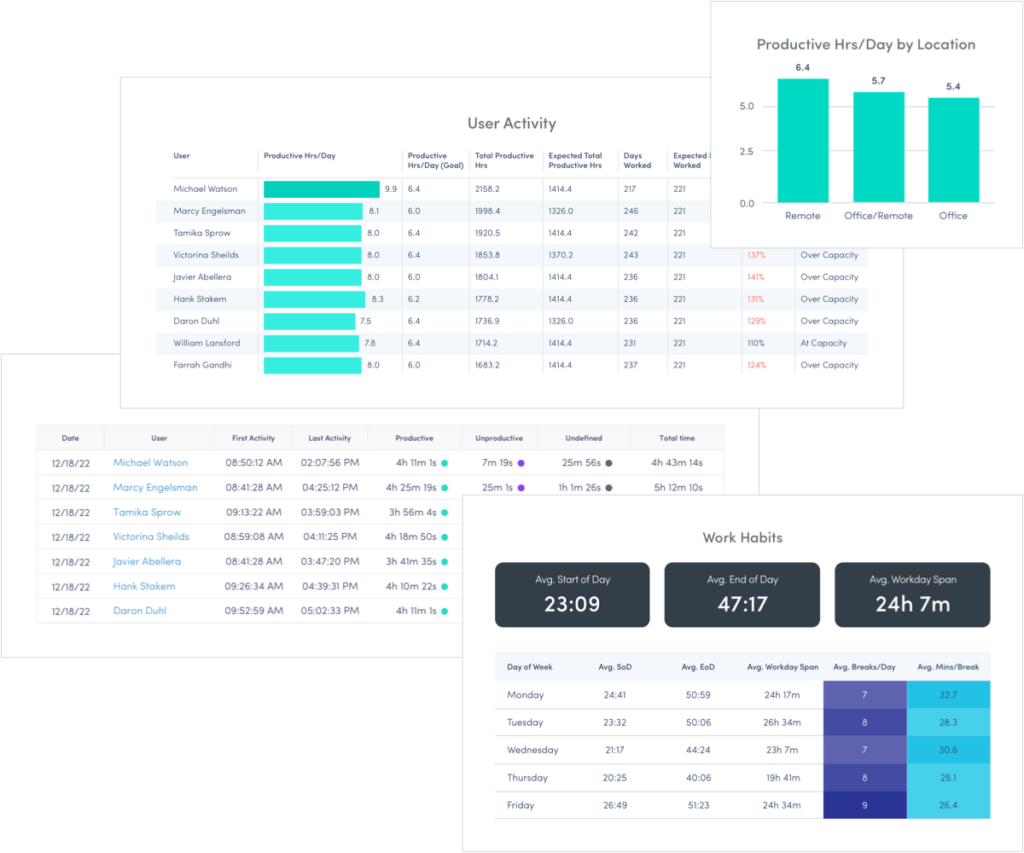Sort by the Total time column header

coord(678,437)
